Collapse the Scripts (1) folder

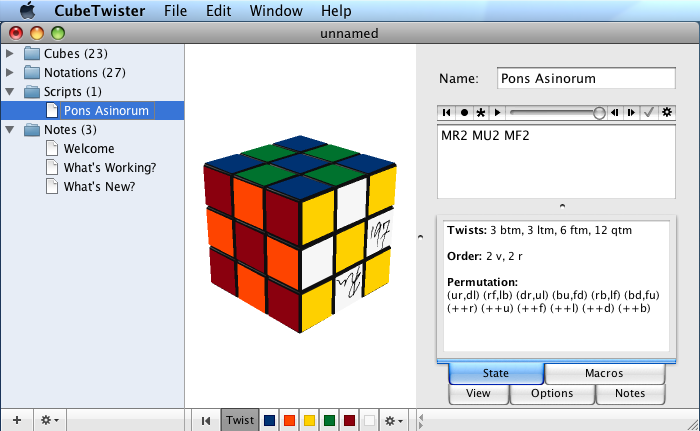pyautogui.click(x=9, y=92)
